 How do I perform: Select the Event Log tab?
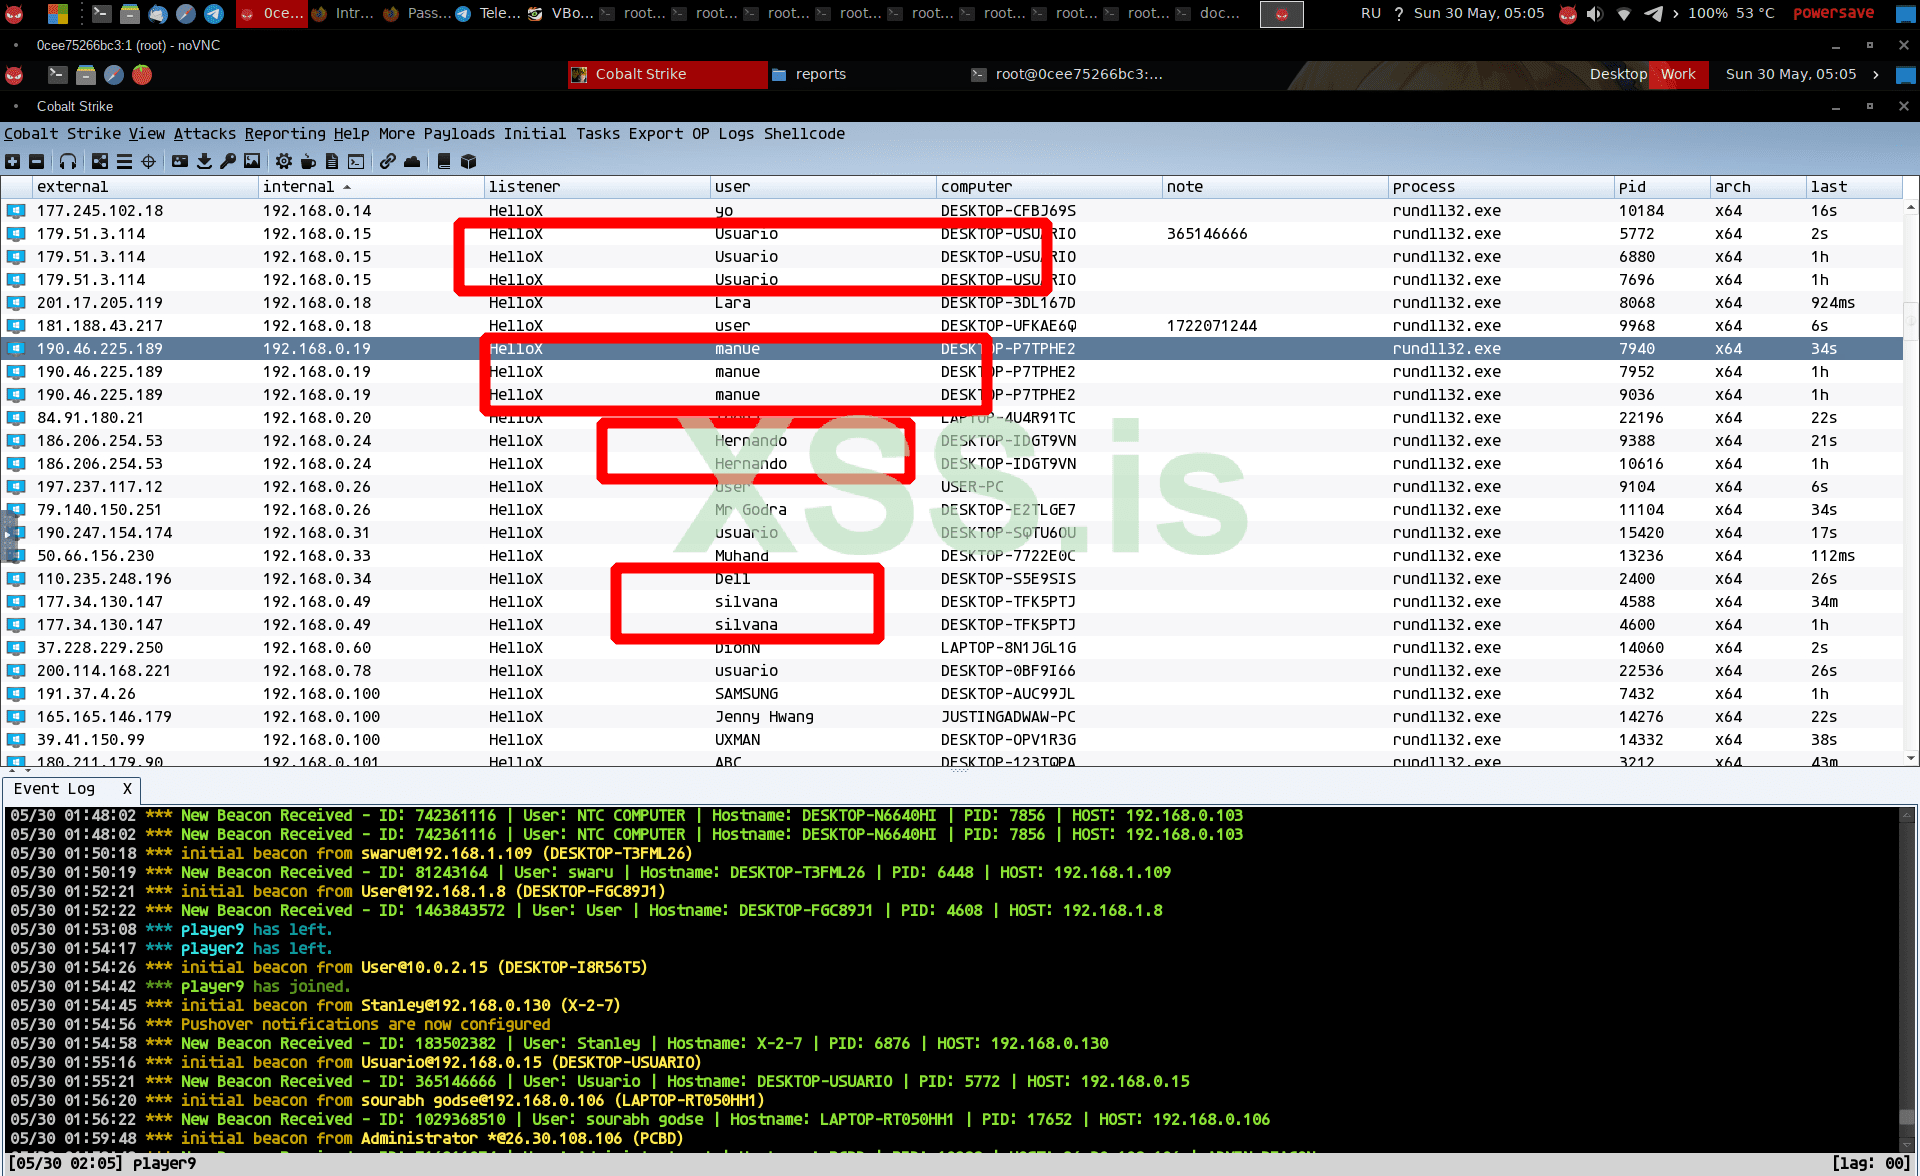click(x=55, y=789)
